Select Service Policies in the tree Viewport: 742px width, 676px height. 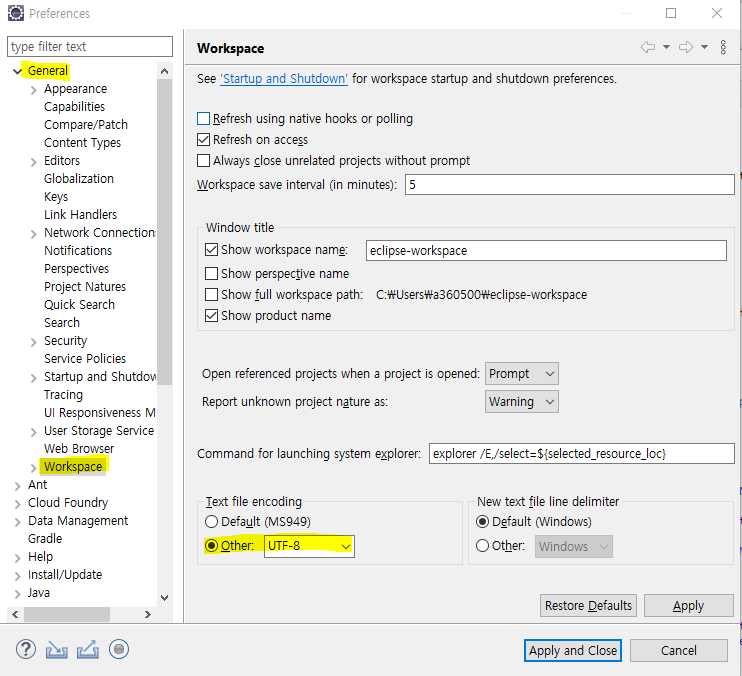[x=85, y=359]
